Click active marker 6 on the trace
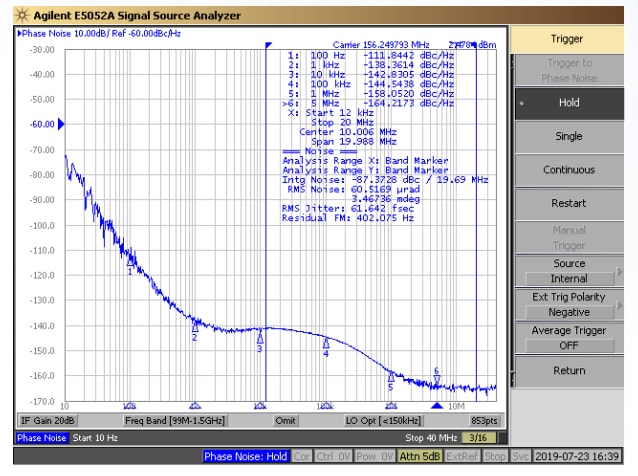This screenshot has height=476, width=638. (x=436, y=379)
